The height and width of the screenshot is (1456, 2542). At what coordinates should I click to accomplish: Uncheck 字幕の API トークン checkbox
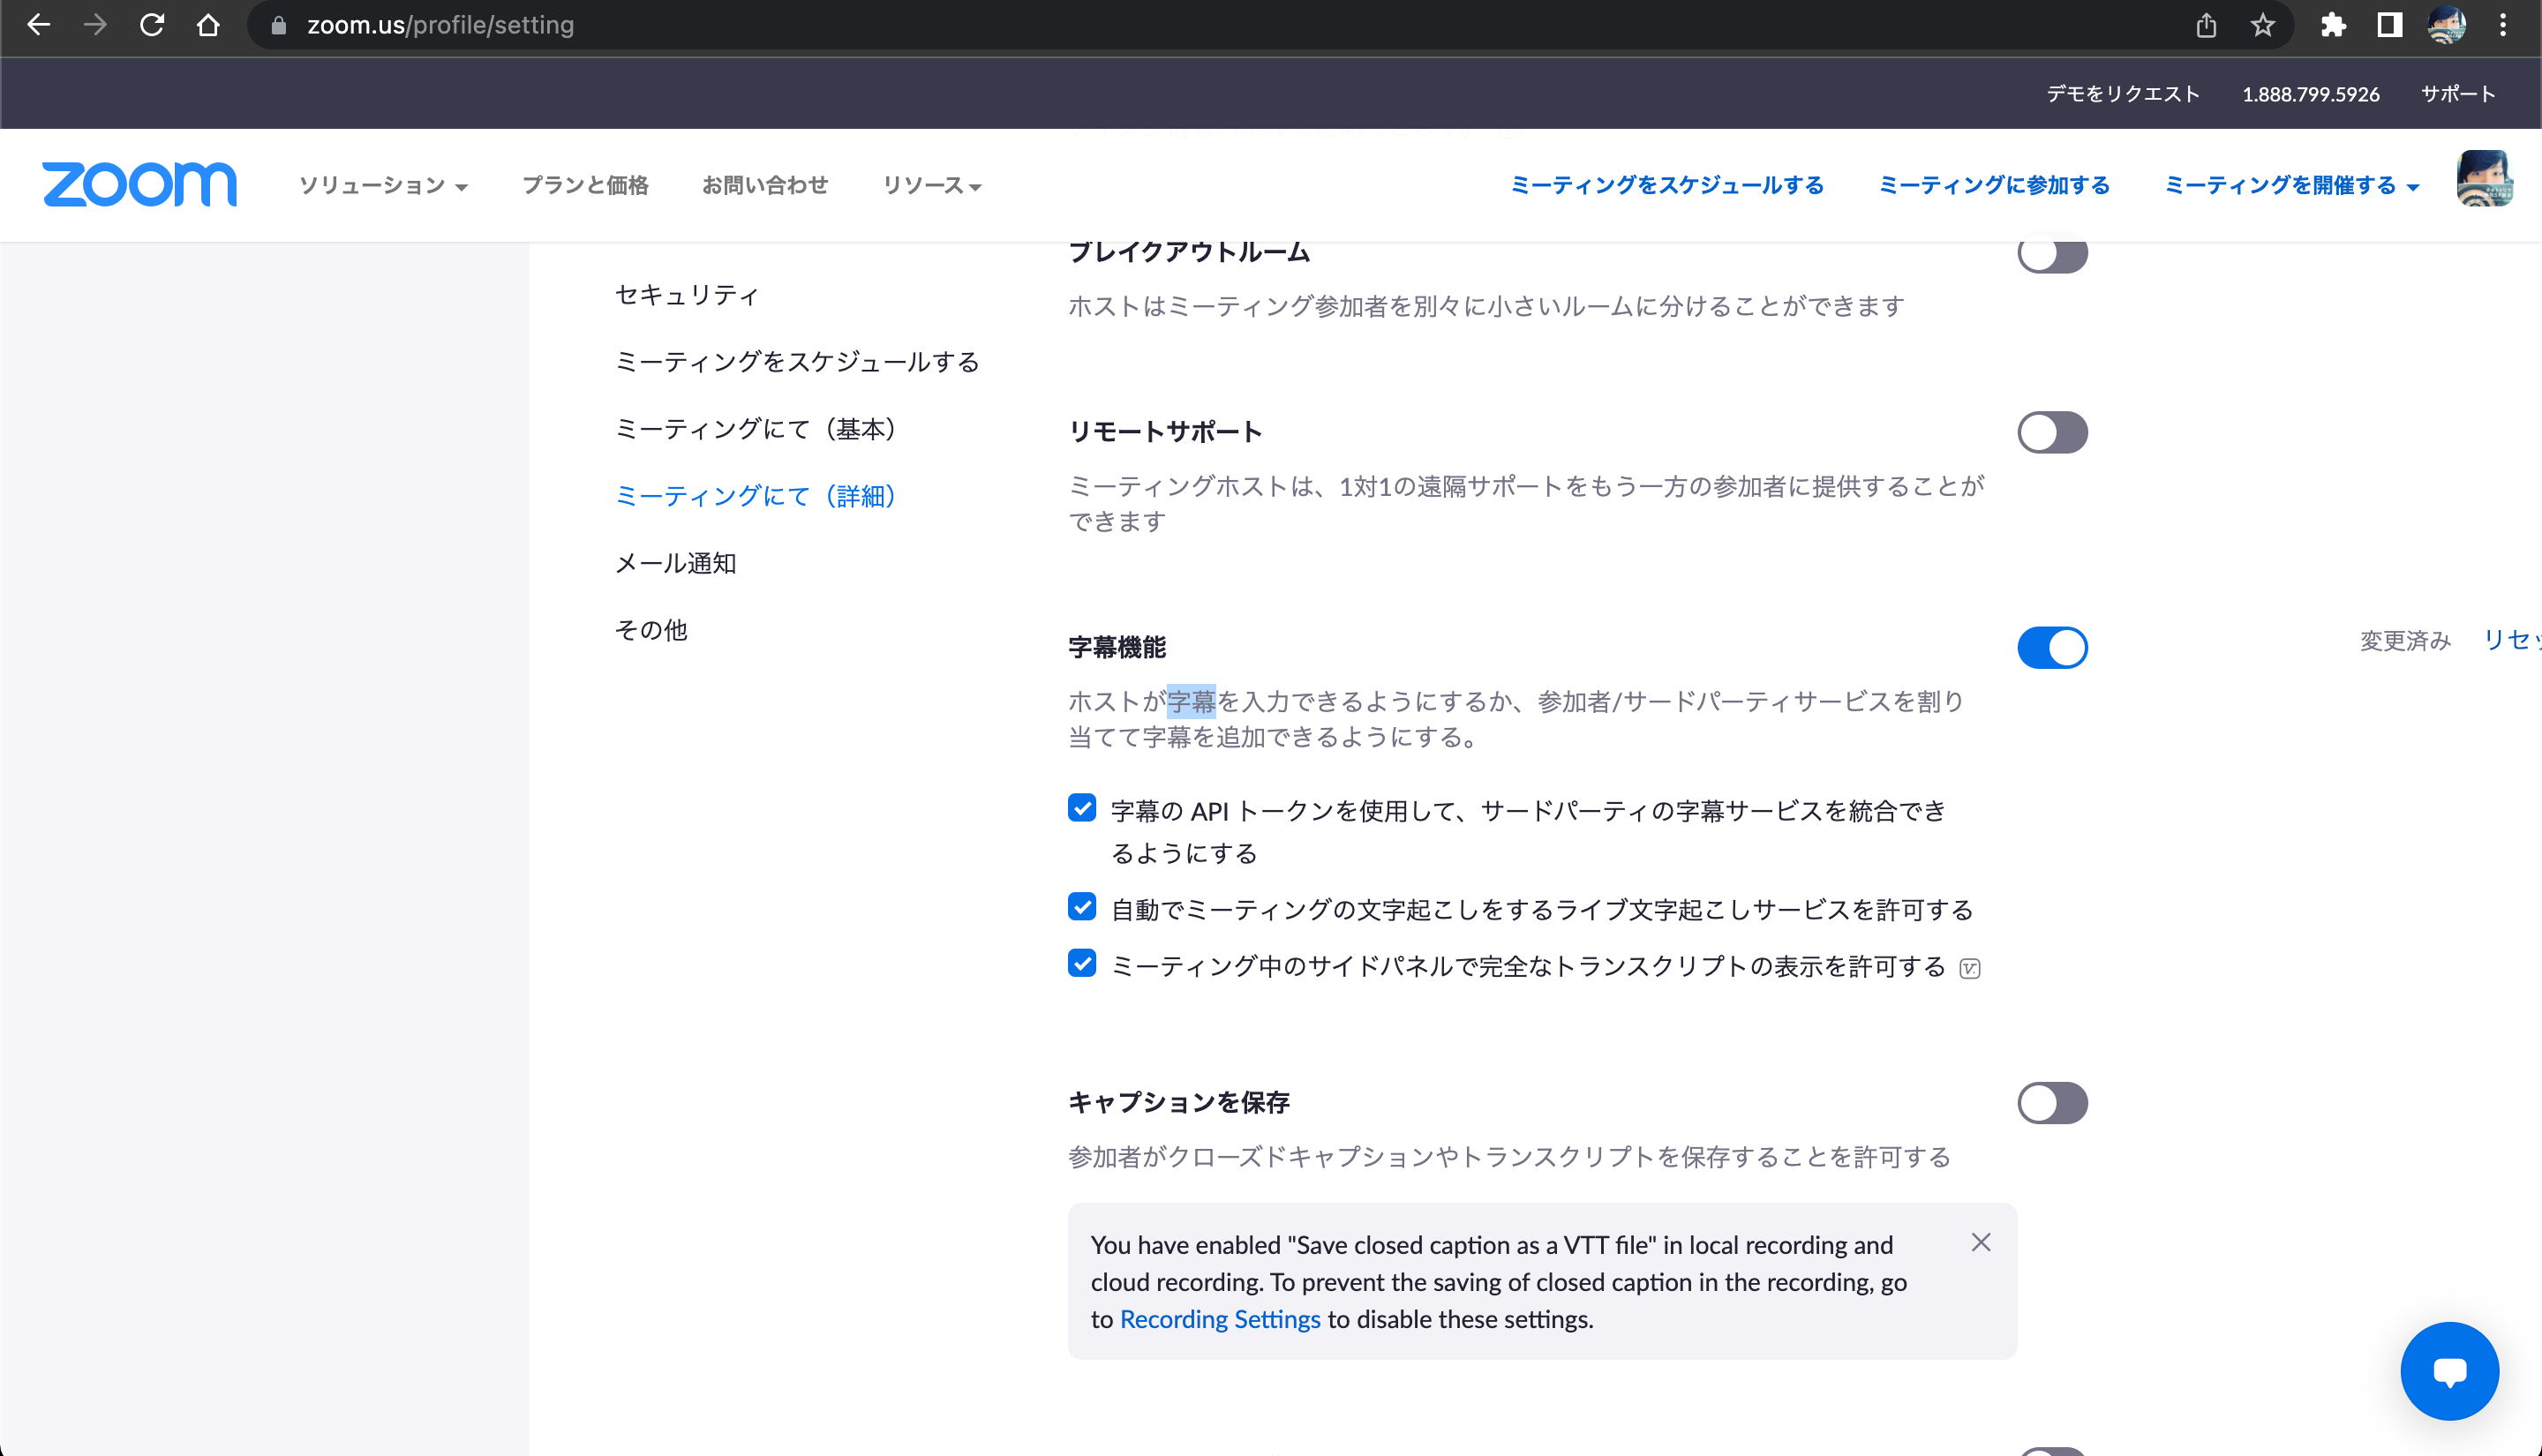(1082, 807)
